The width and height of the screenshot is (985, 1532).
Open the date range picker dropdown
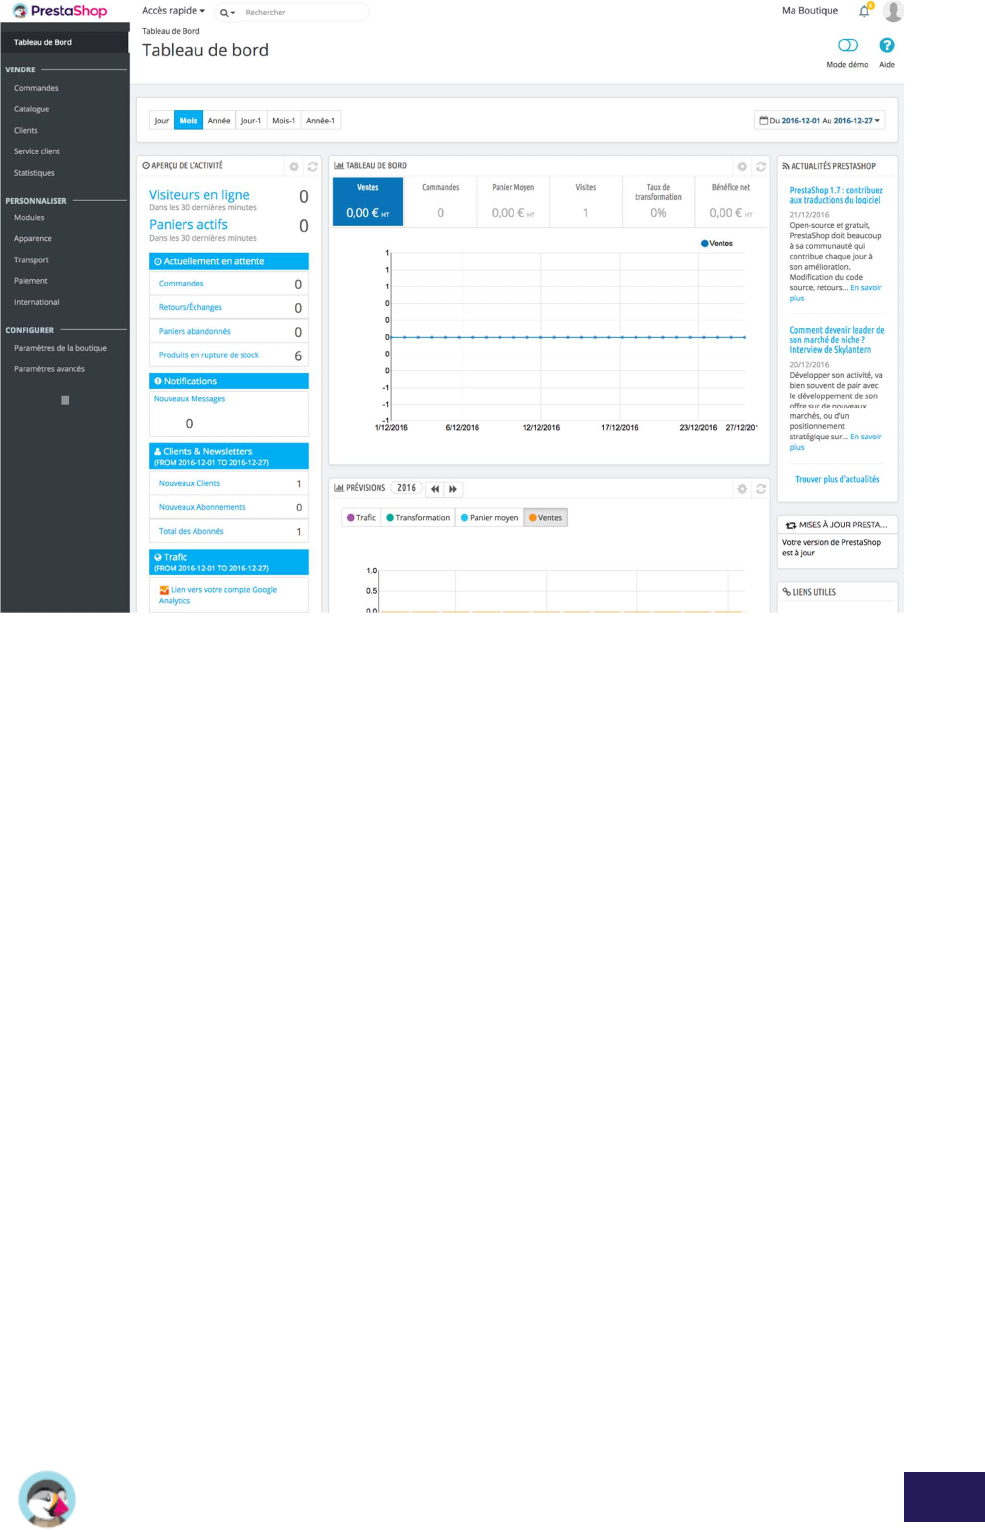[820, 120]
